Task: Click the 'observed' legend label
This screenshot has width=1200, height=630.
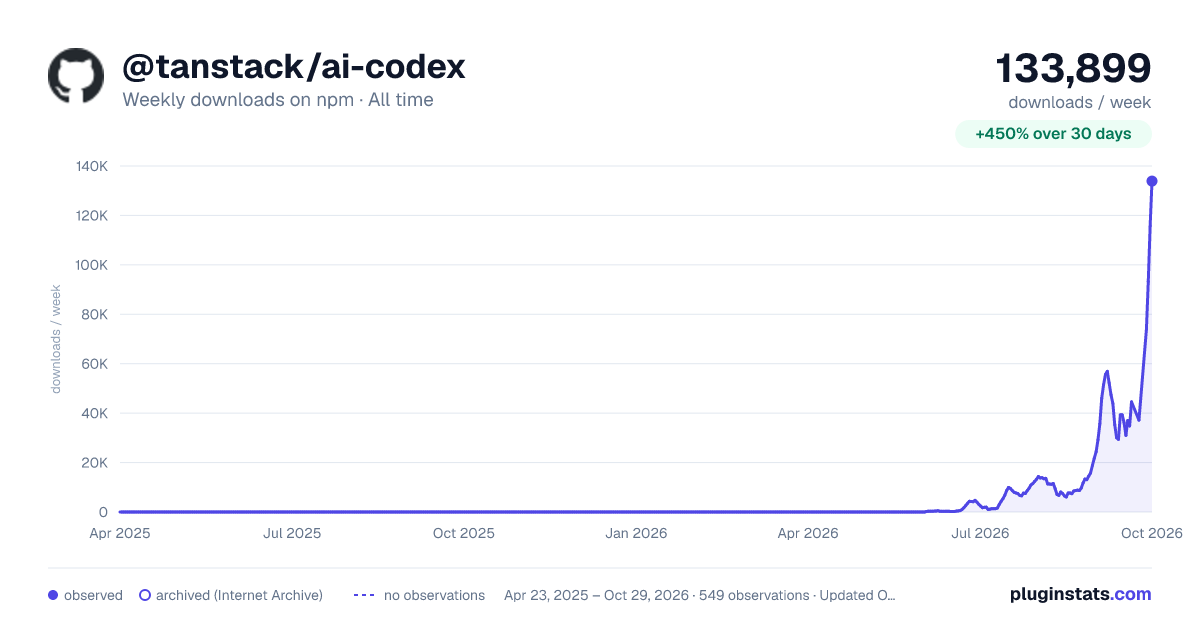Action: (93, 595)
